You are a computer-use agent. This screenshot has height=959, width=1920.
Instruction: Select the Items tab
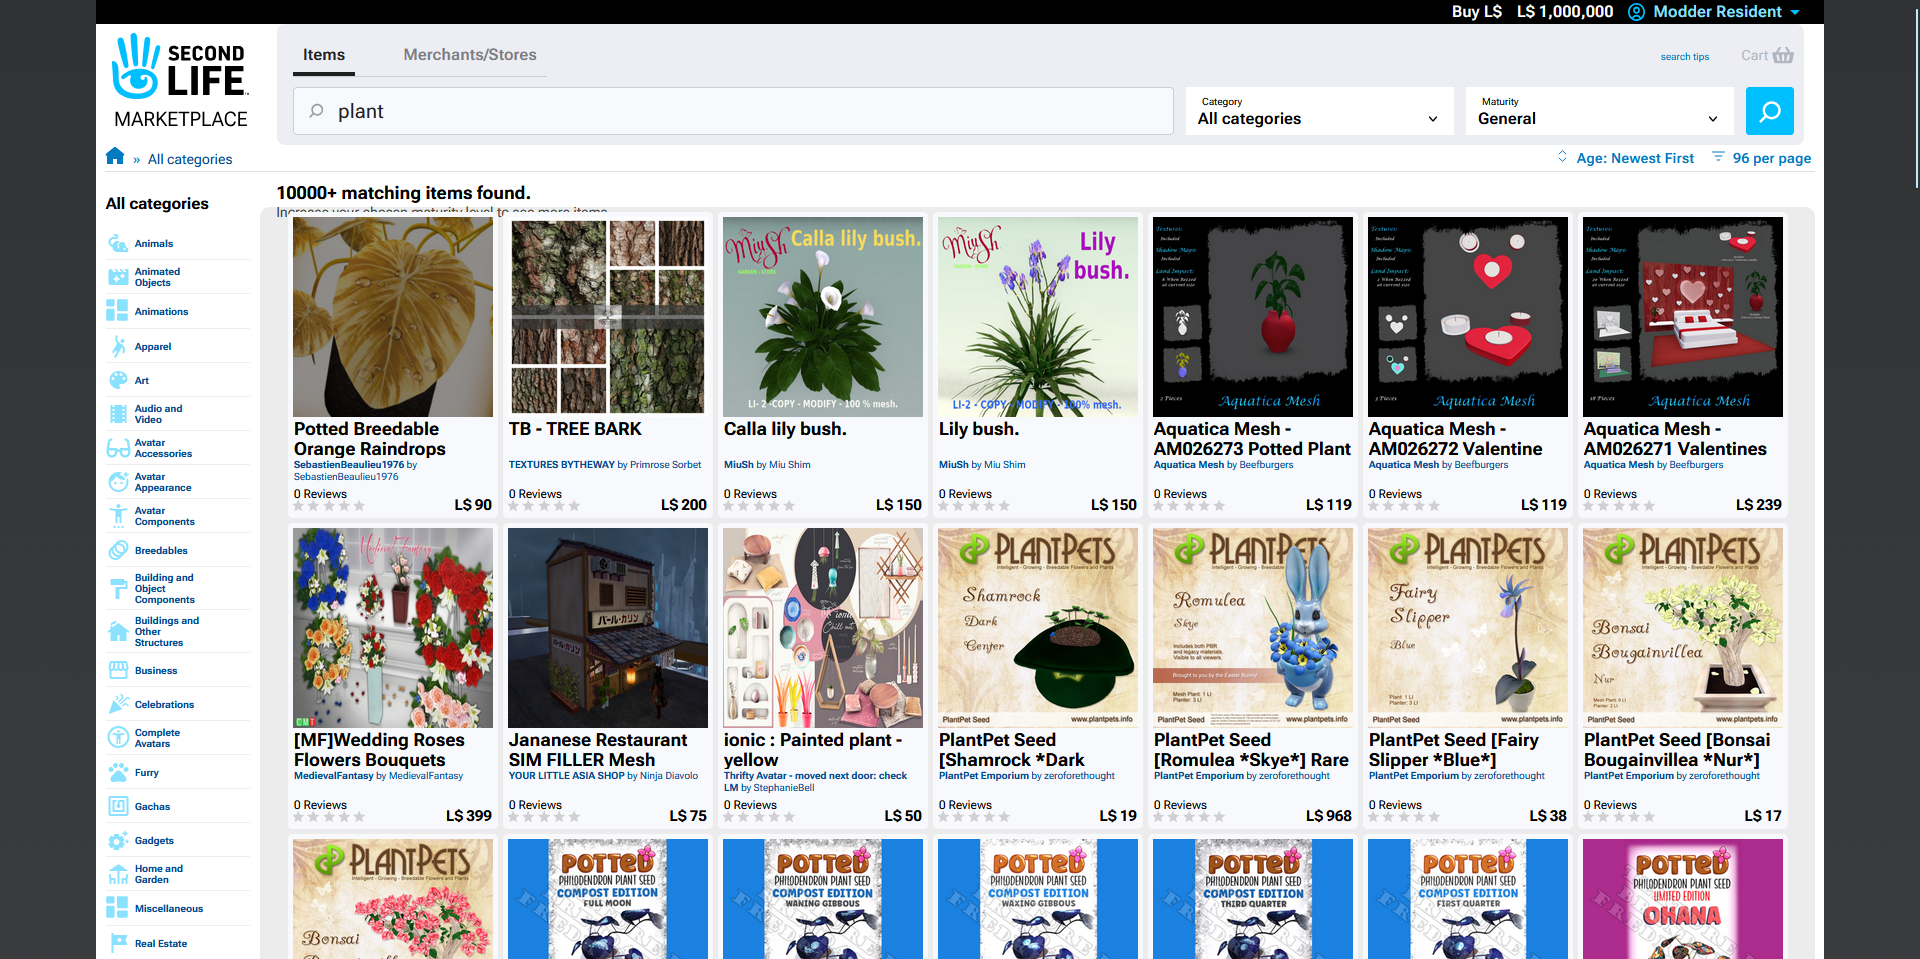click(324, 55)
